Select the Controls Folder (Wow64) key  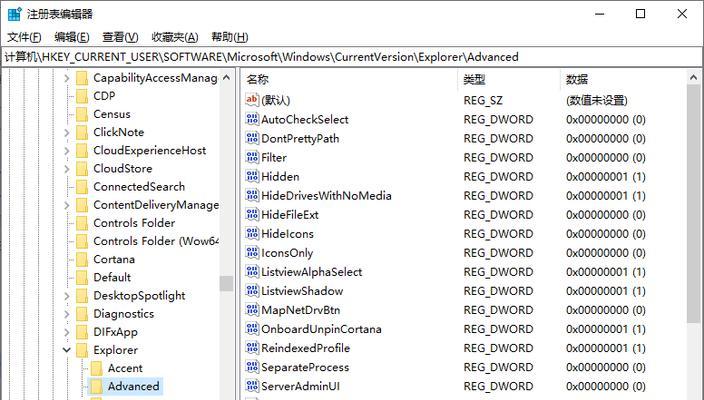tap(156, 241)
